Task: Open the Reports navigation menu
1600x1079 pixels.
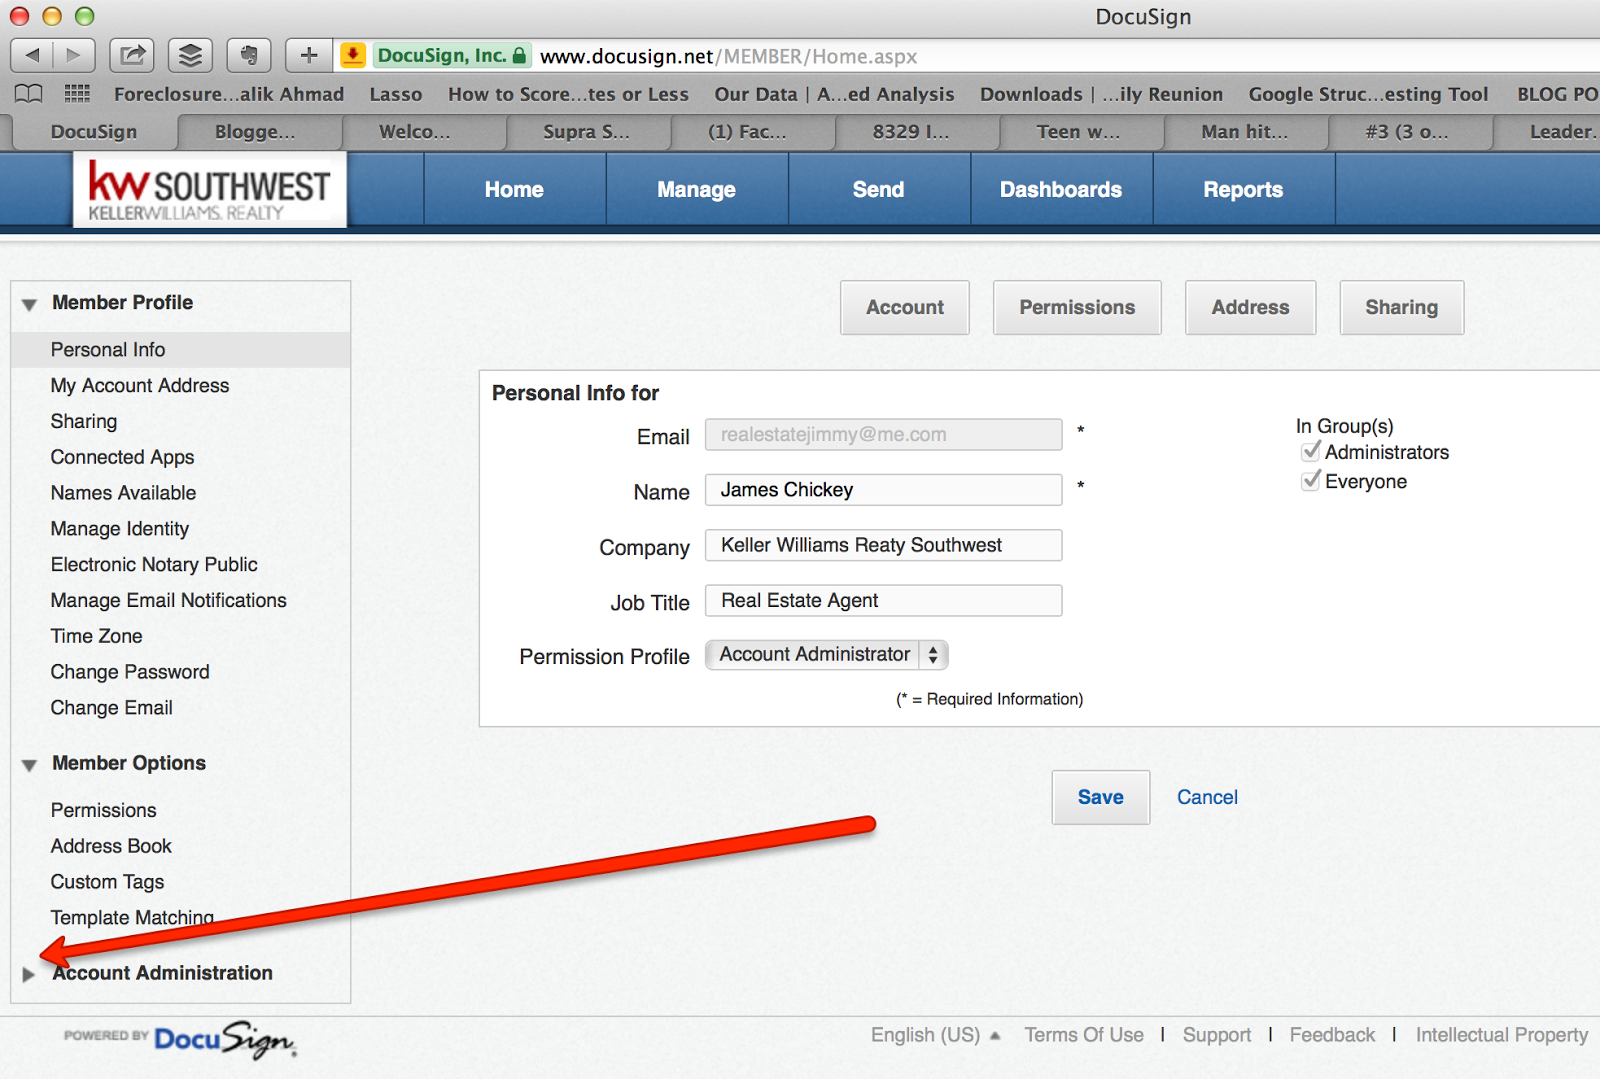Action: (1243, 189)
